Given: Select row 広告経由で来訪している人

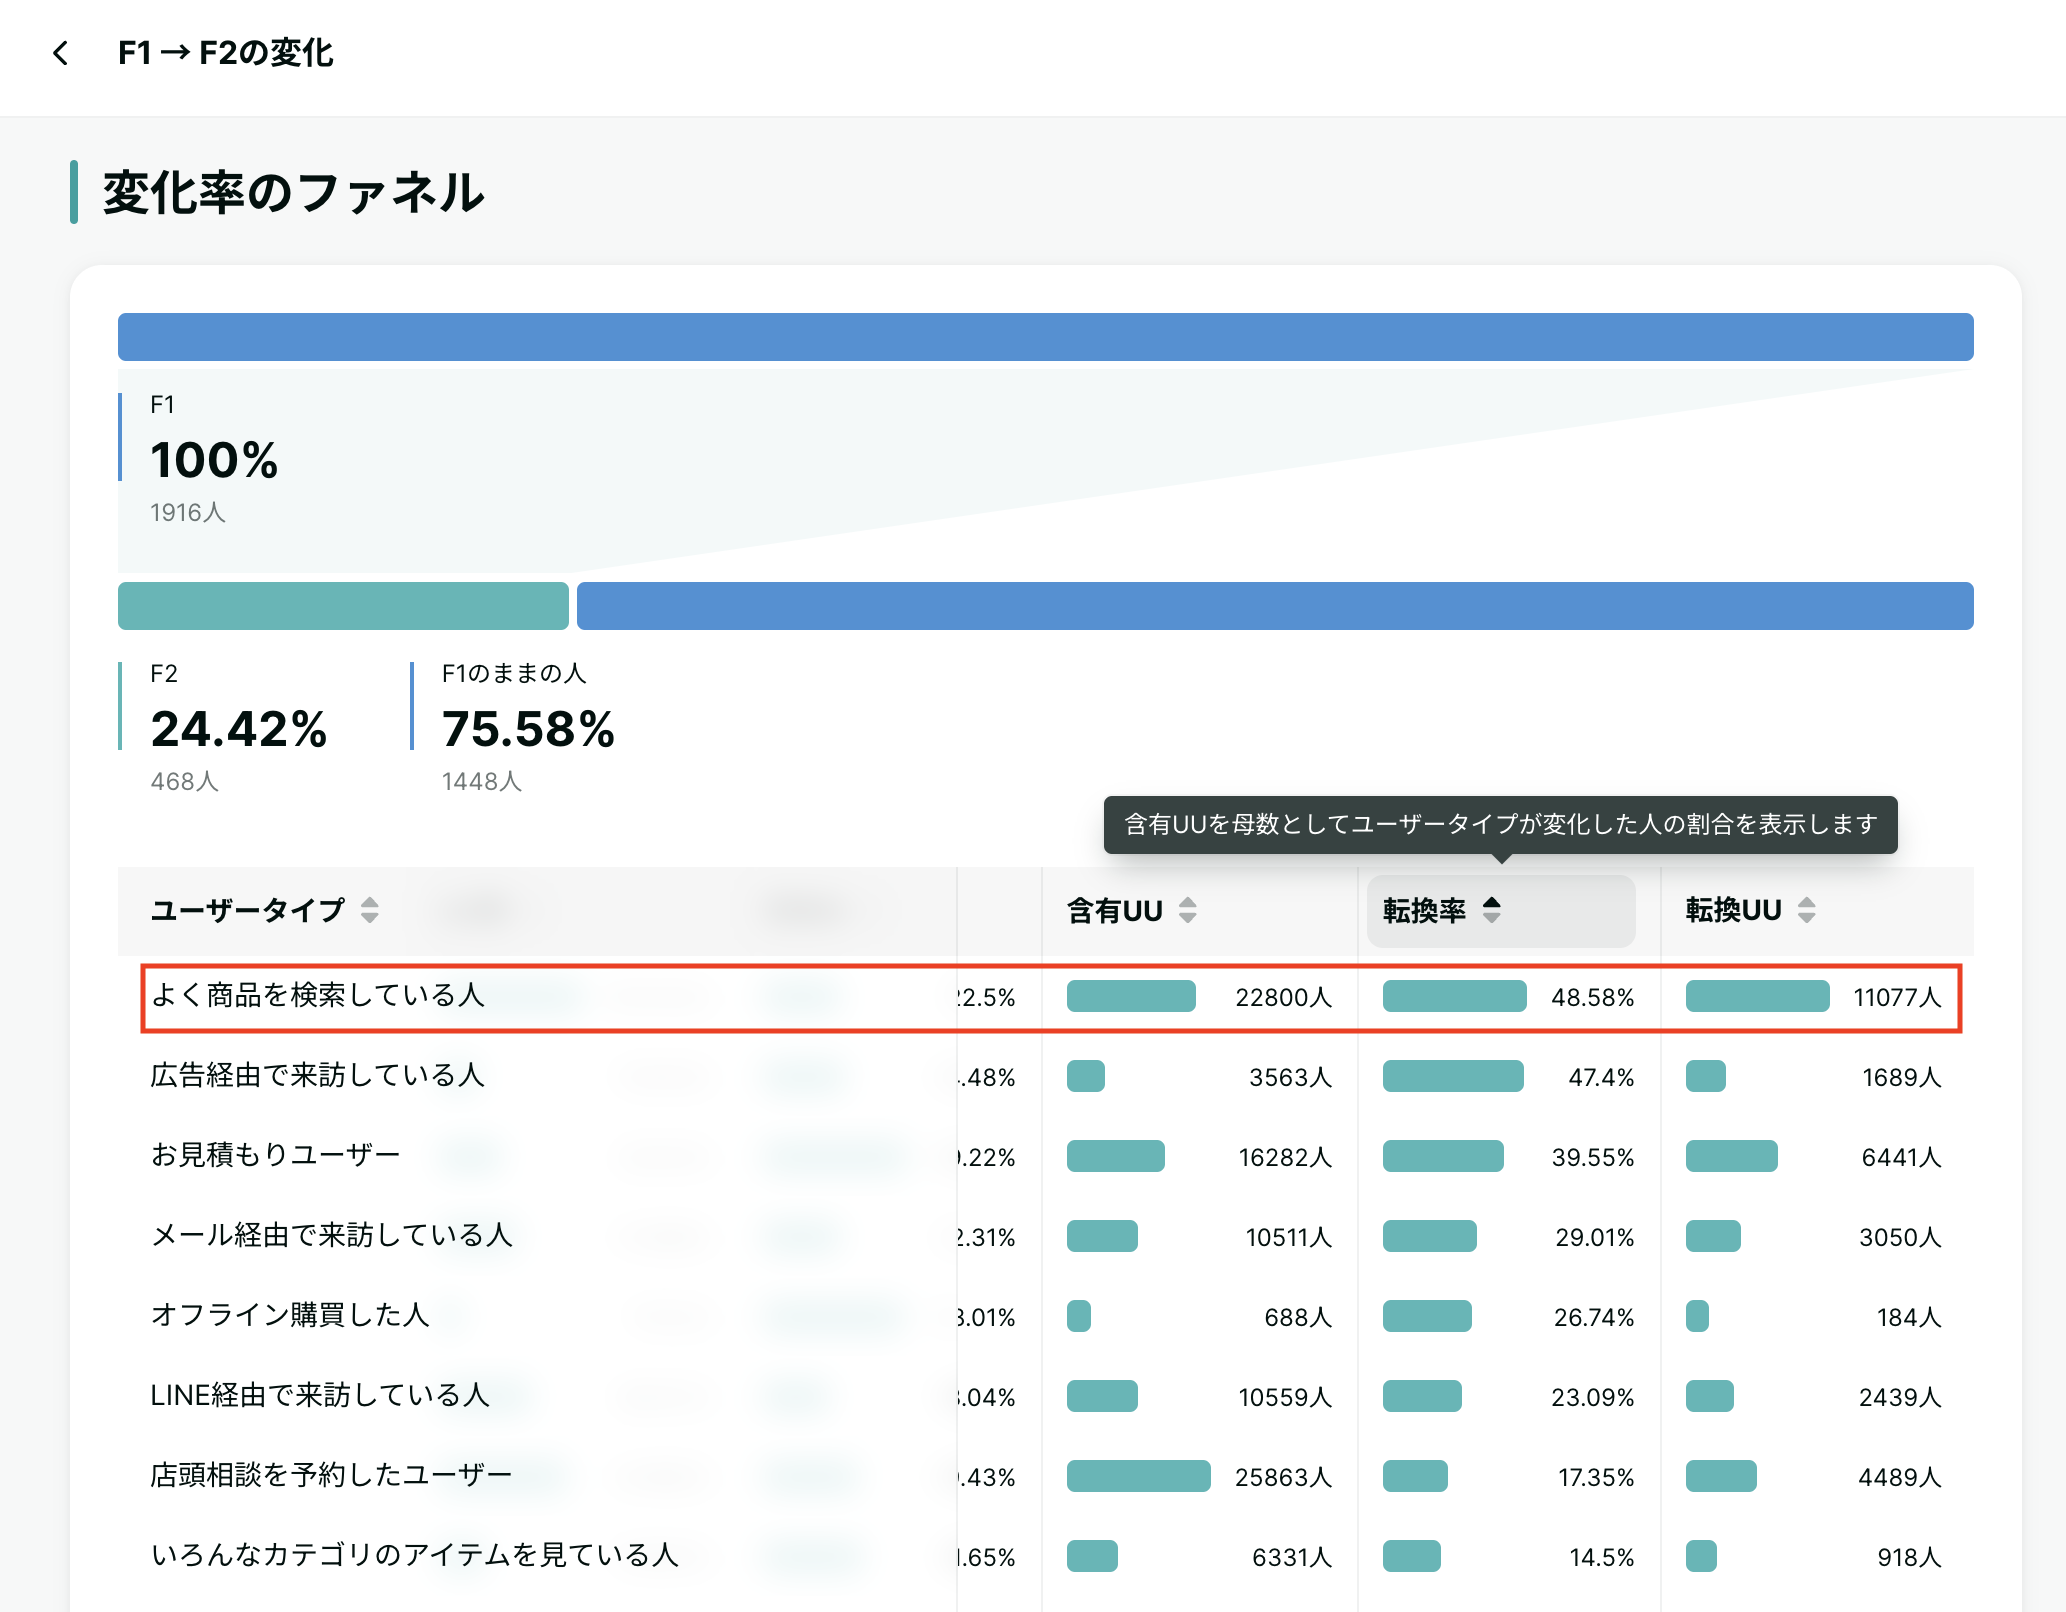Looking at the screenshot, I should [1046, 1077].
